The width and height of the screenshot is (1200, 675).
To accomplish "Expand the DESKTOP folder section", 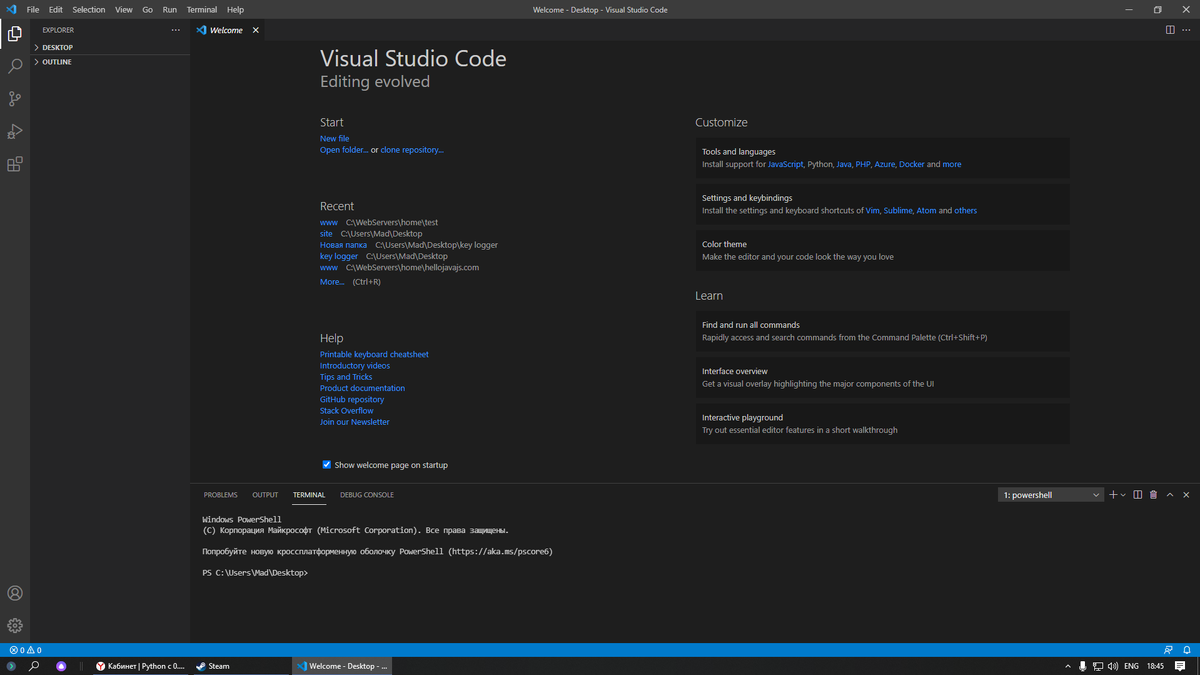I will pyautogui.click(x=57, y=47).
